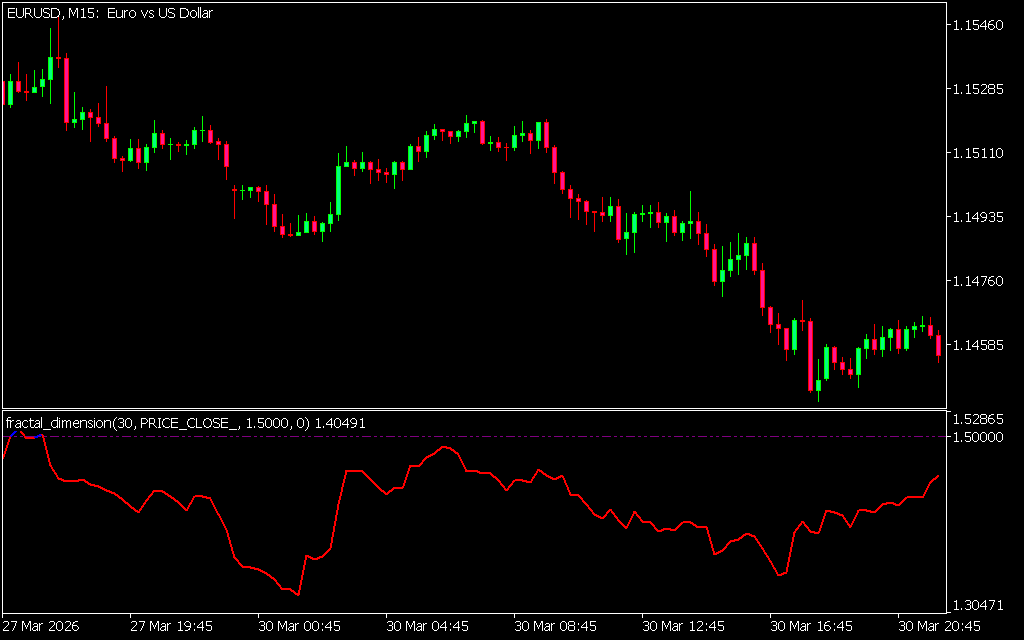
Task: Click the EURUSD, M15 chart title text
Action: 109,13
